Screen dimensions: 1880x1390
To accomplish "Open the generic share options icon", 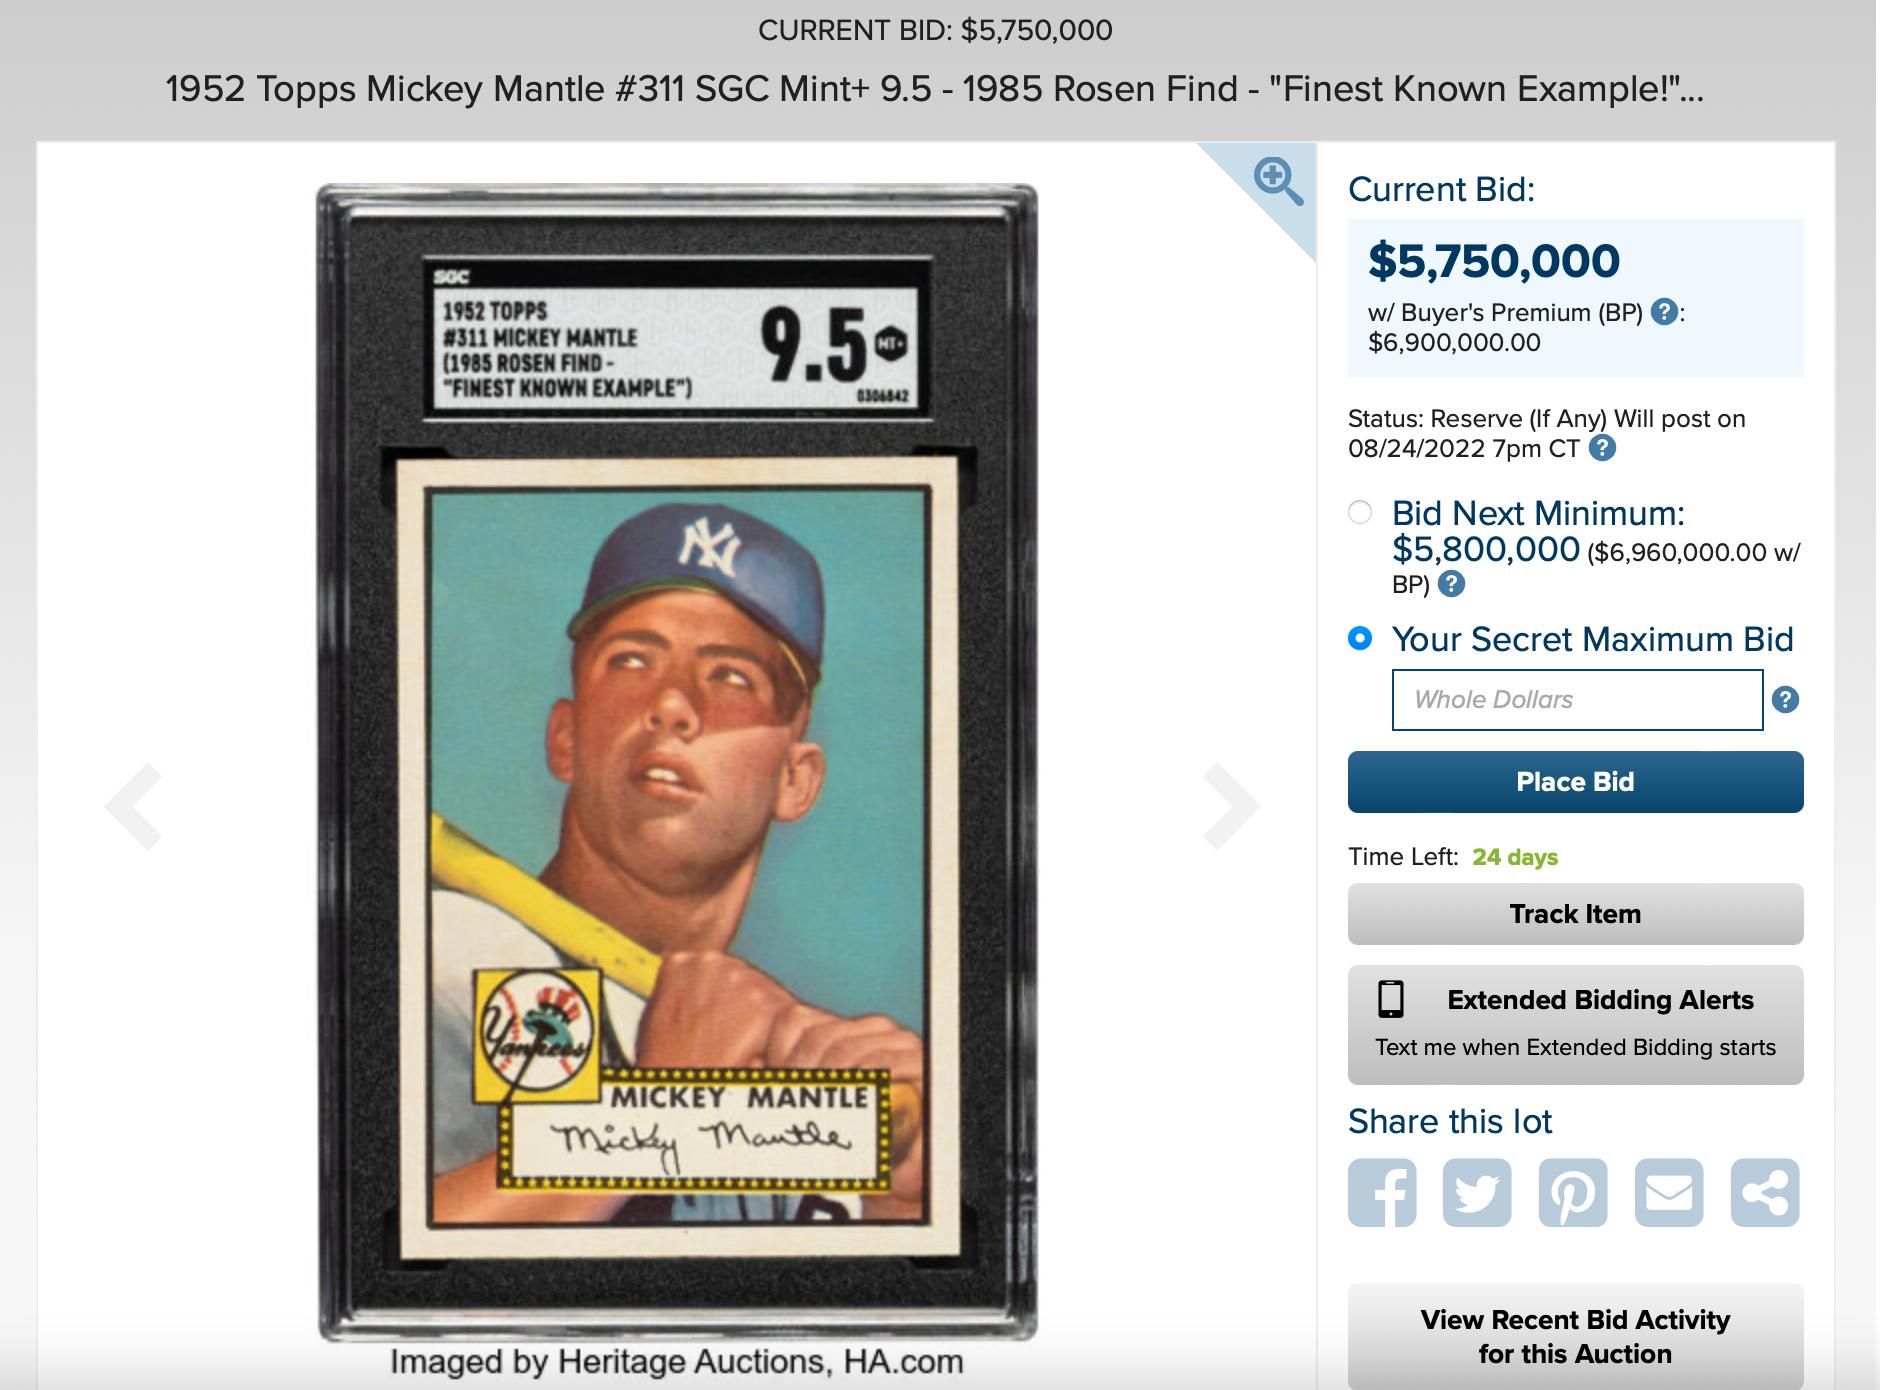I will [x=1765, y=1193].
